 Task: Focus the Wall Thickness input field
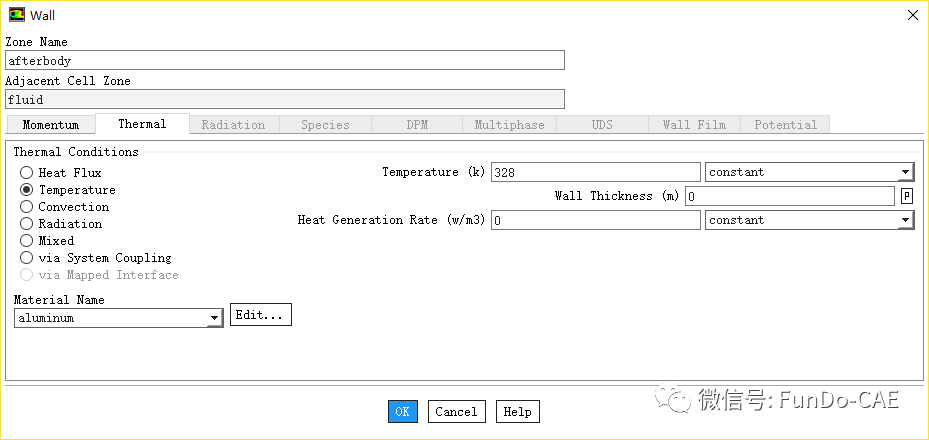pos(789,196)
